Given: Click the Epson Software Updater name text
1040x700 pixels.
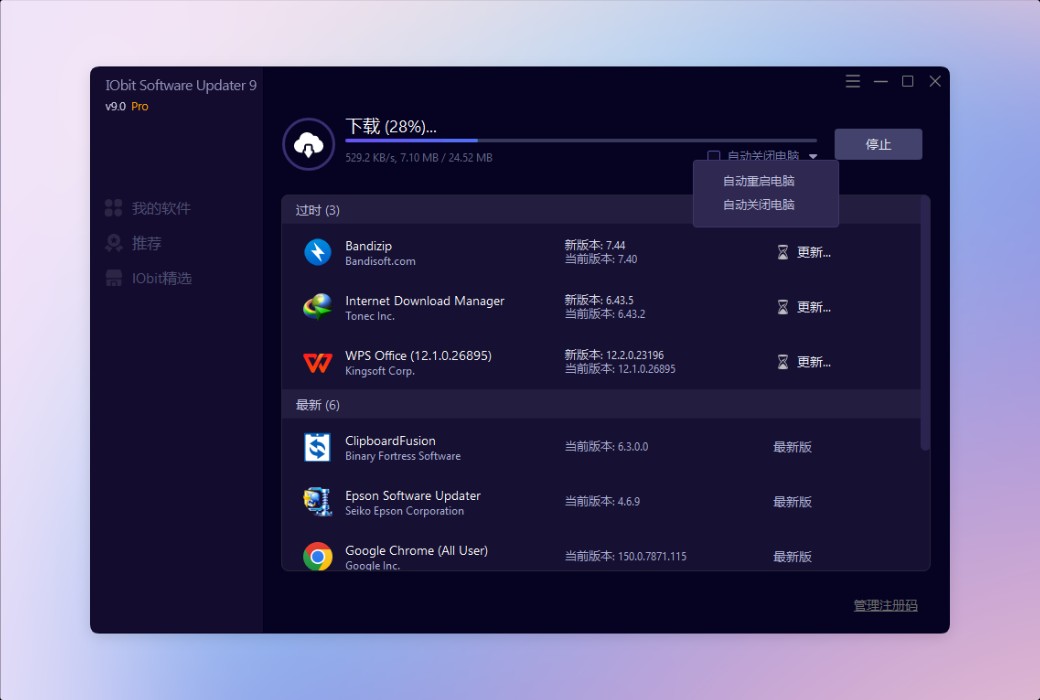Looking at the screenshot, I should coord(413,496).
